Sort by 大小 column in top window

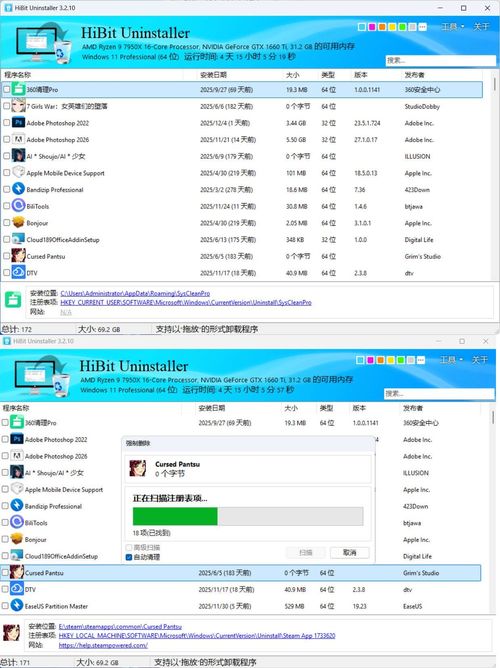292,75
